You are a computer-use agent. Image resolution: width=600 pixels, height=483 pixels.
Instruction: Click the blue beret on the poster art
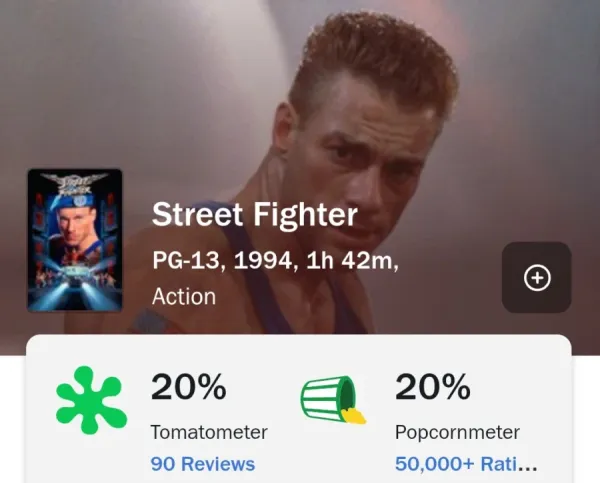[x=75, y=202]
